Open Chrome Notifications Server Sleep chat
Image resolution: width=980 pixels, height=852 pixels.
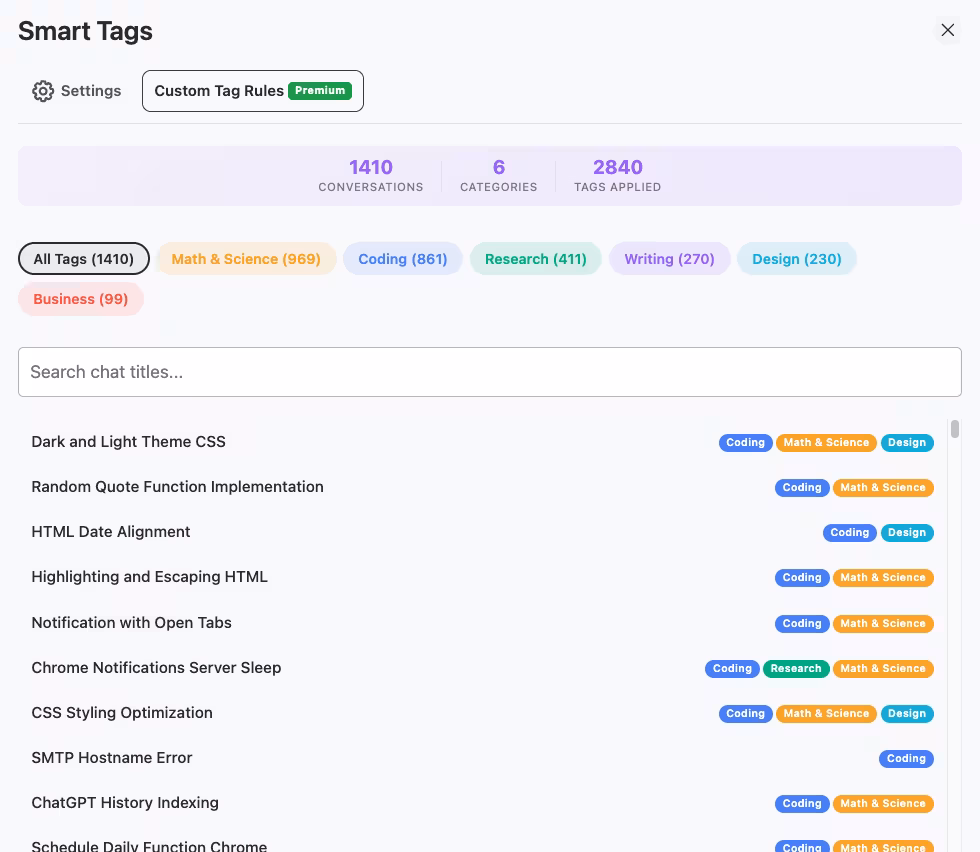coord(156,668)
